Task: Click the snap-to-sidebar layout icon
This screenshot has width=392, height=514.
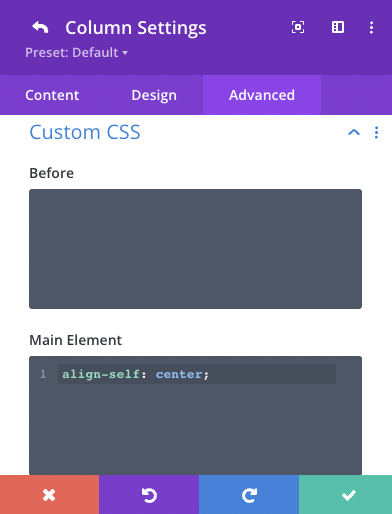Action: tap(338, 27)
